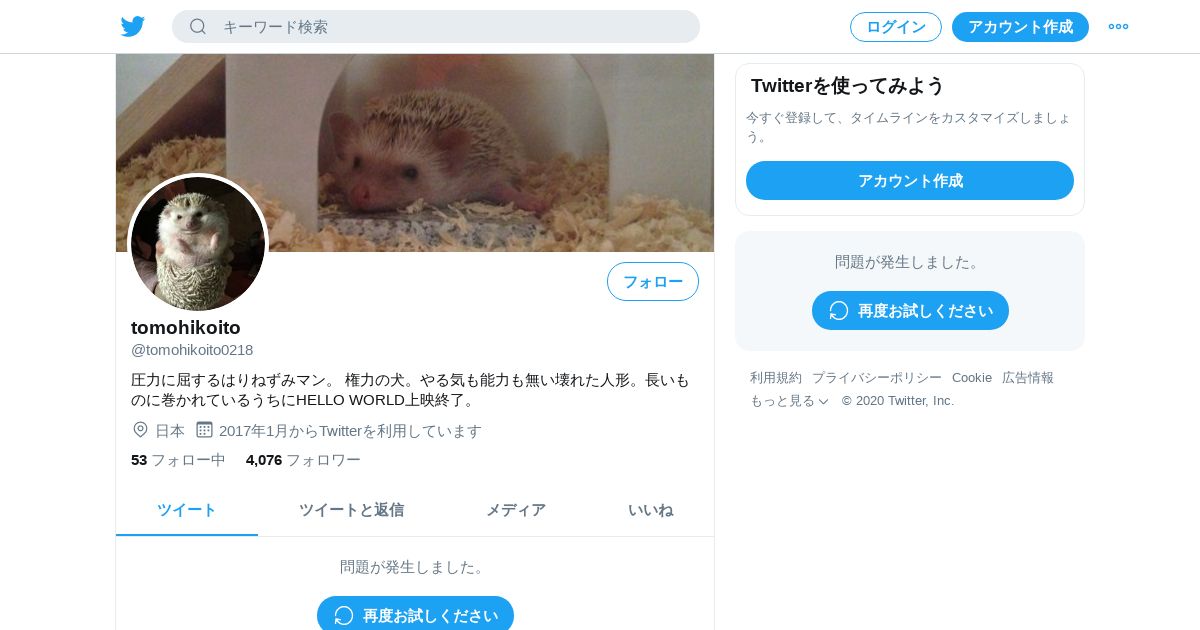Expand the もっと見る footer menu
This screenshot has height=630, width=1200.
(790, 401)
